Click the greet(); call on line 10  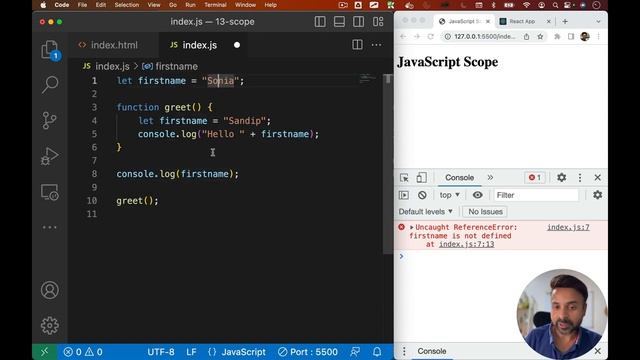(137, 200)
